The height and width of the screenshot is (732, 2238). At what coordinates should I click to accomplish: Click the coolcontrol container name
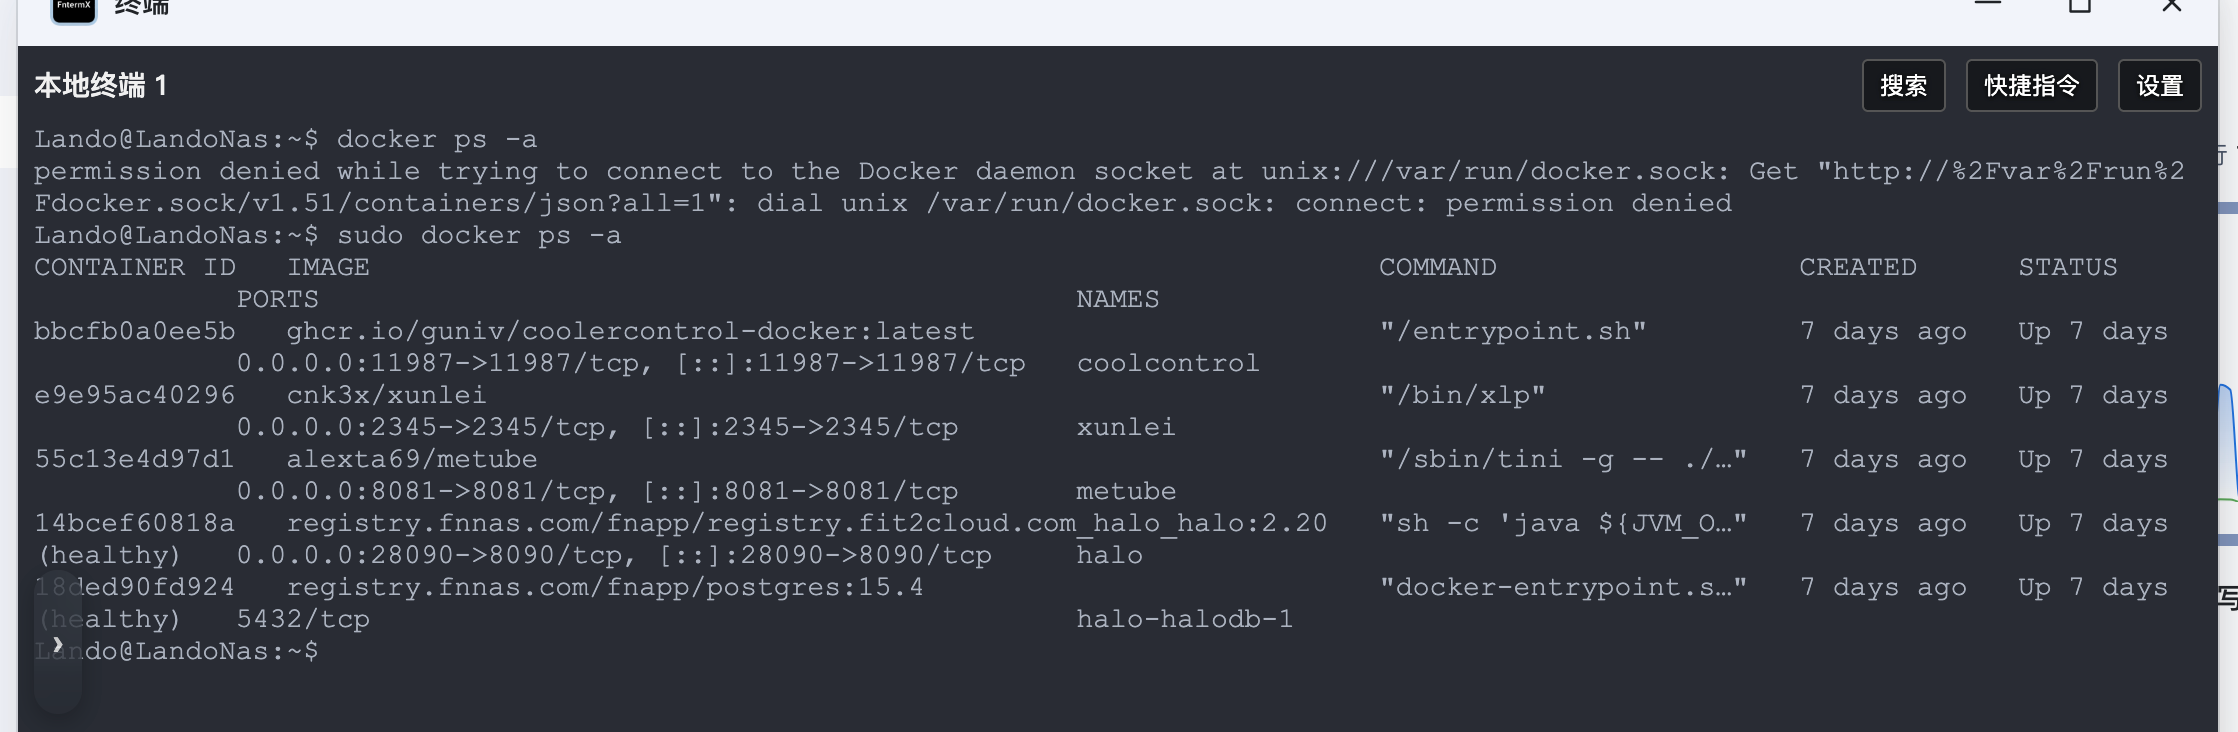pos(1167,364)
